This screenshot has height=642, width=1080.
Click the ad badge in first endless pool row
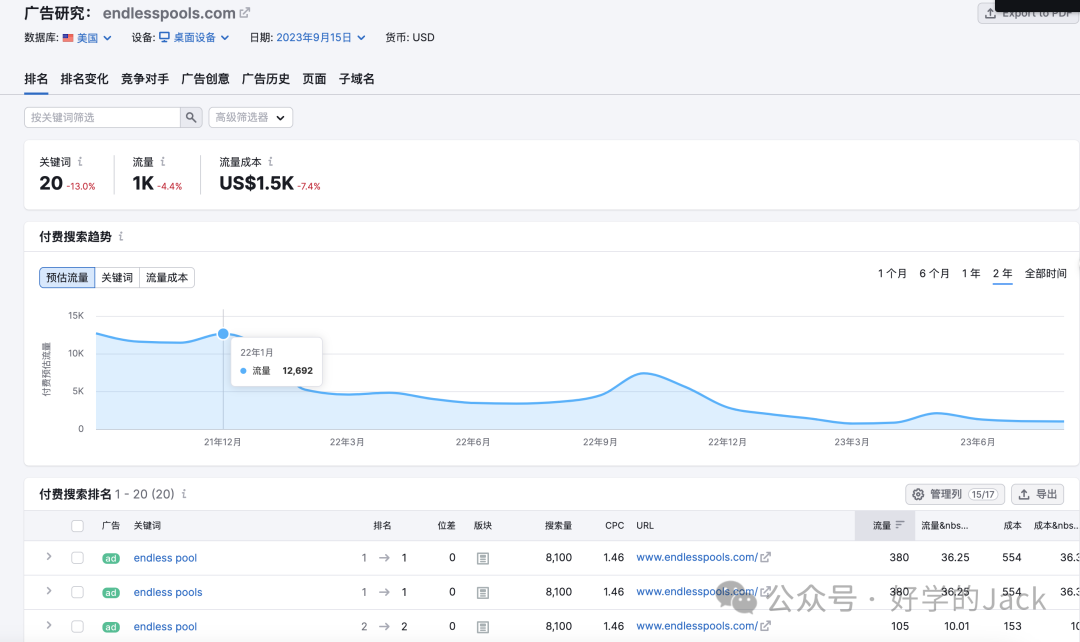point(111,559)
